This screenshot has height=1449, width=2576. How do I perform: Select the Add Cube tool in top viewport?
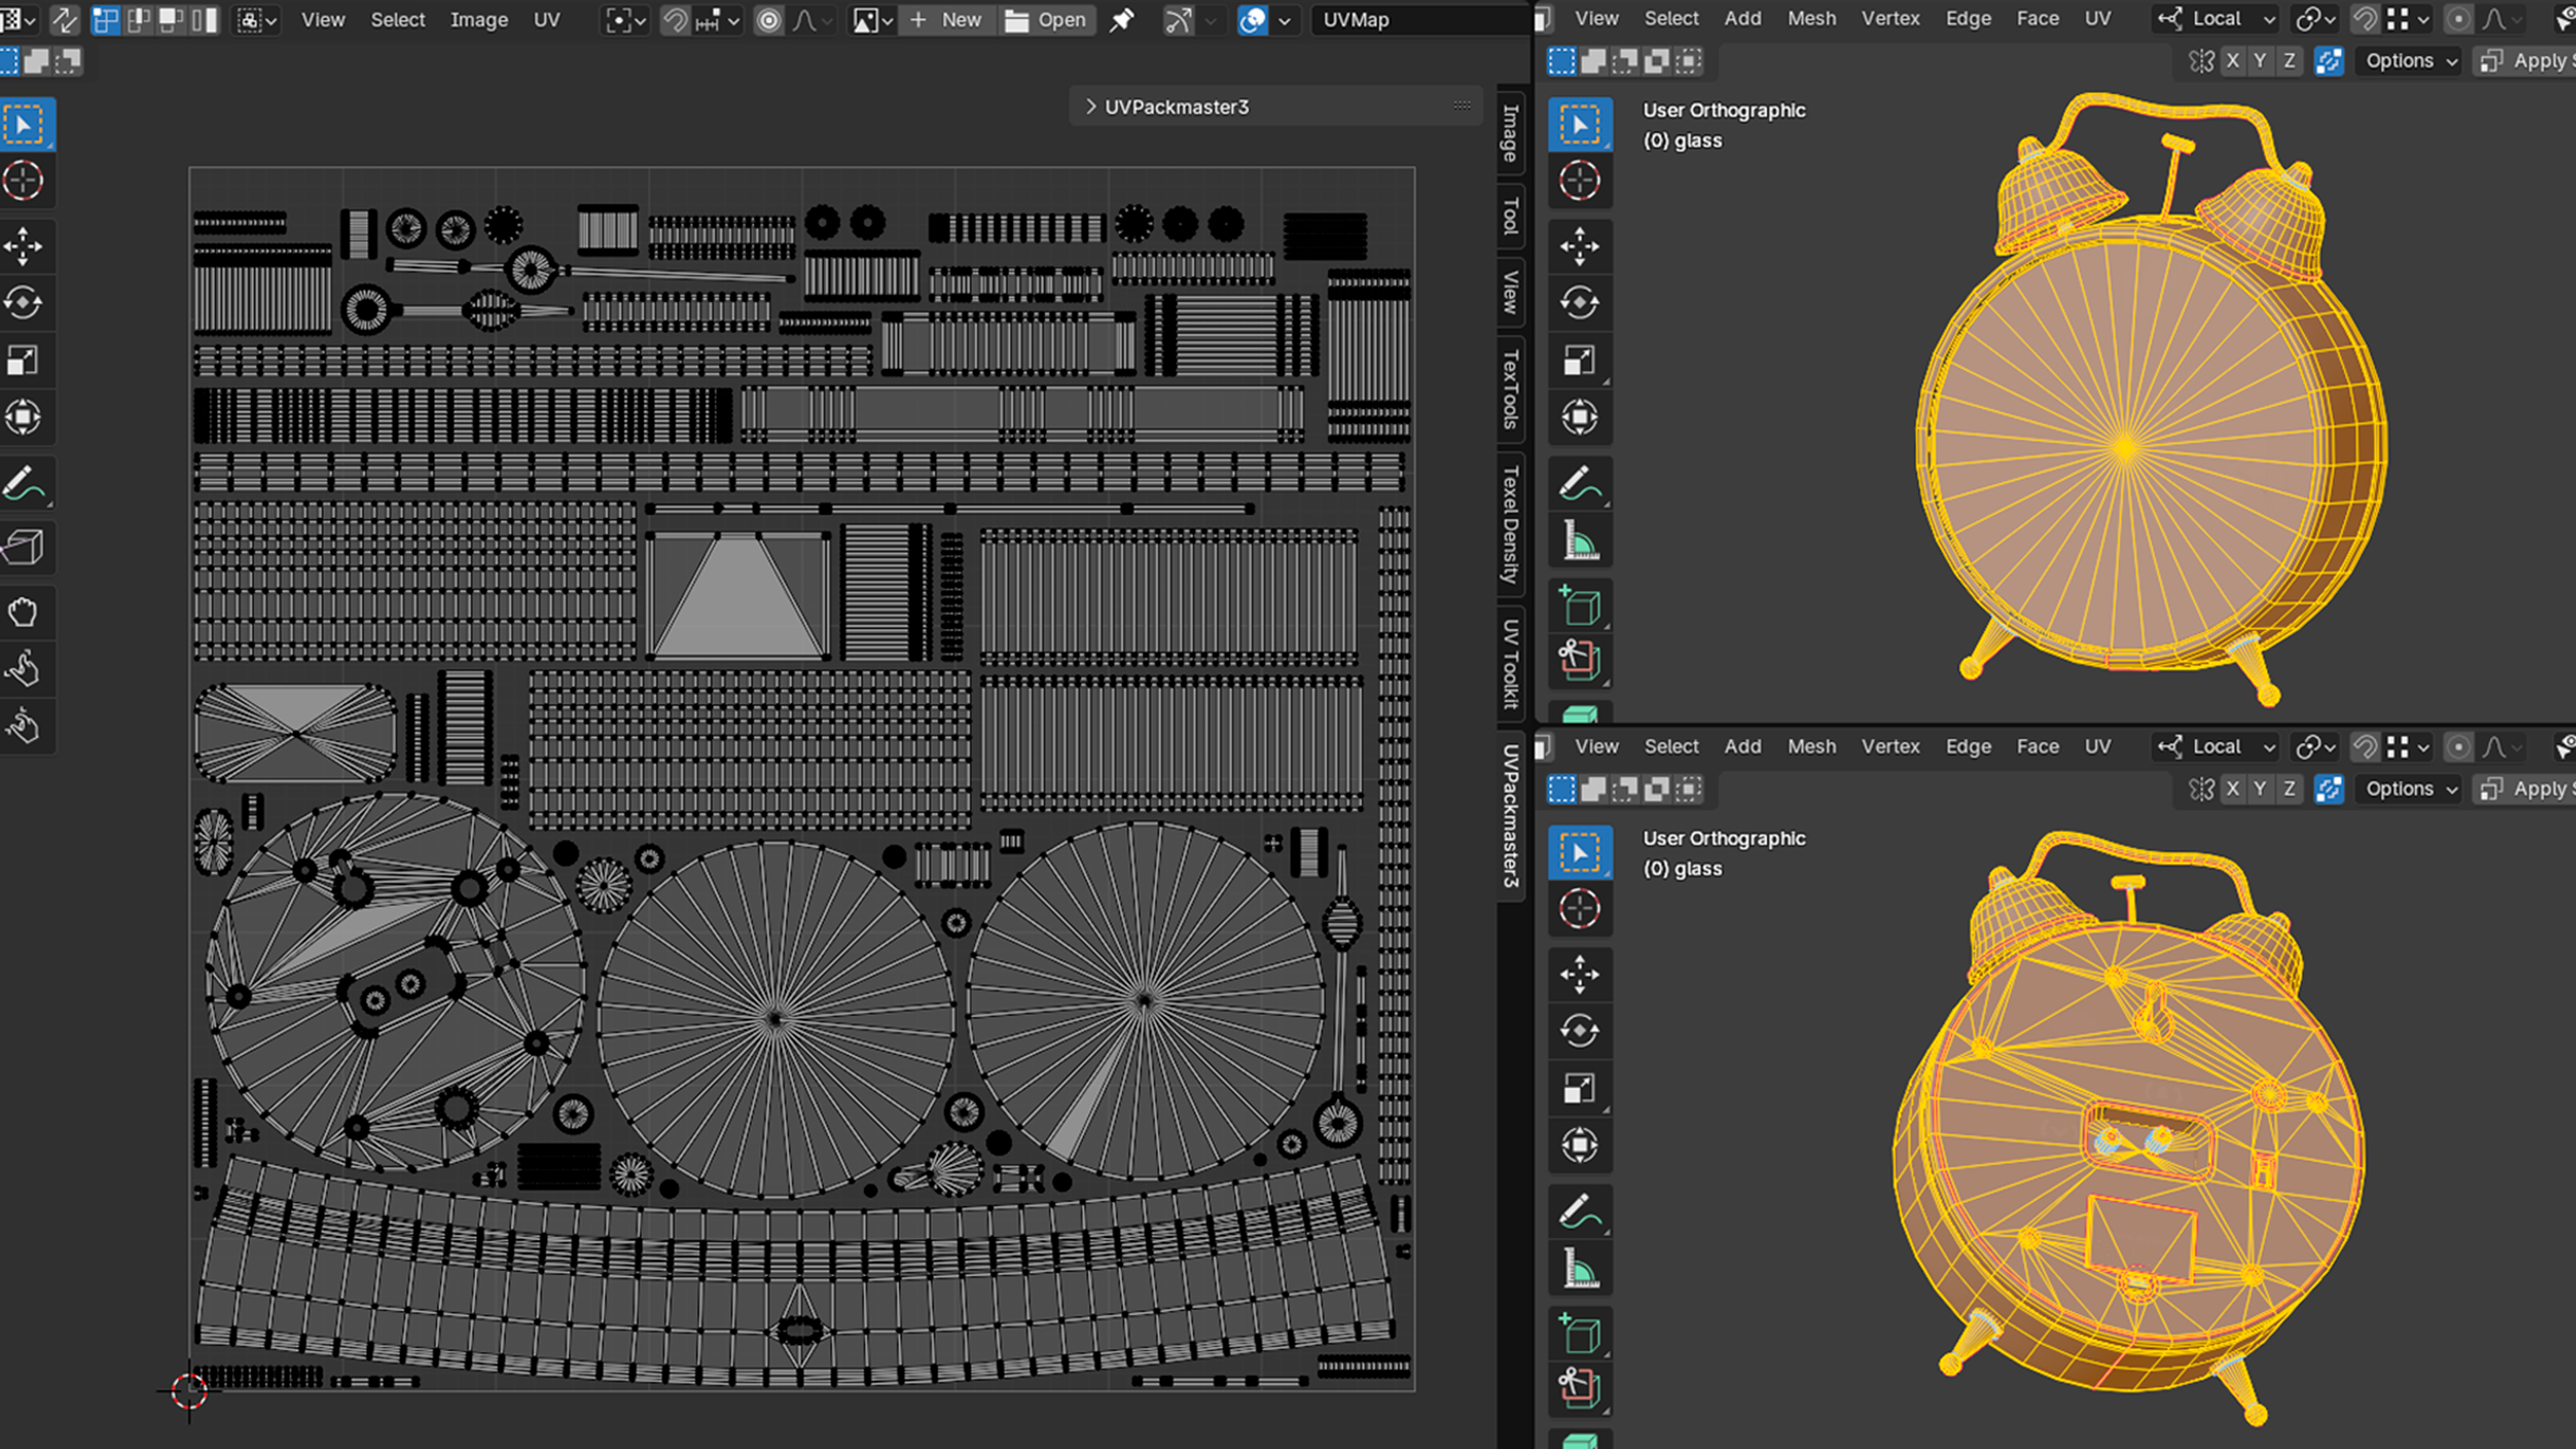1579,605
